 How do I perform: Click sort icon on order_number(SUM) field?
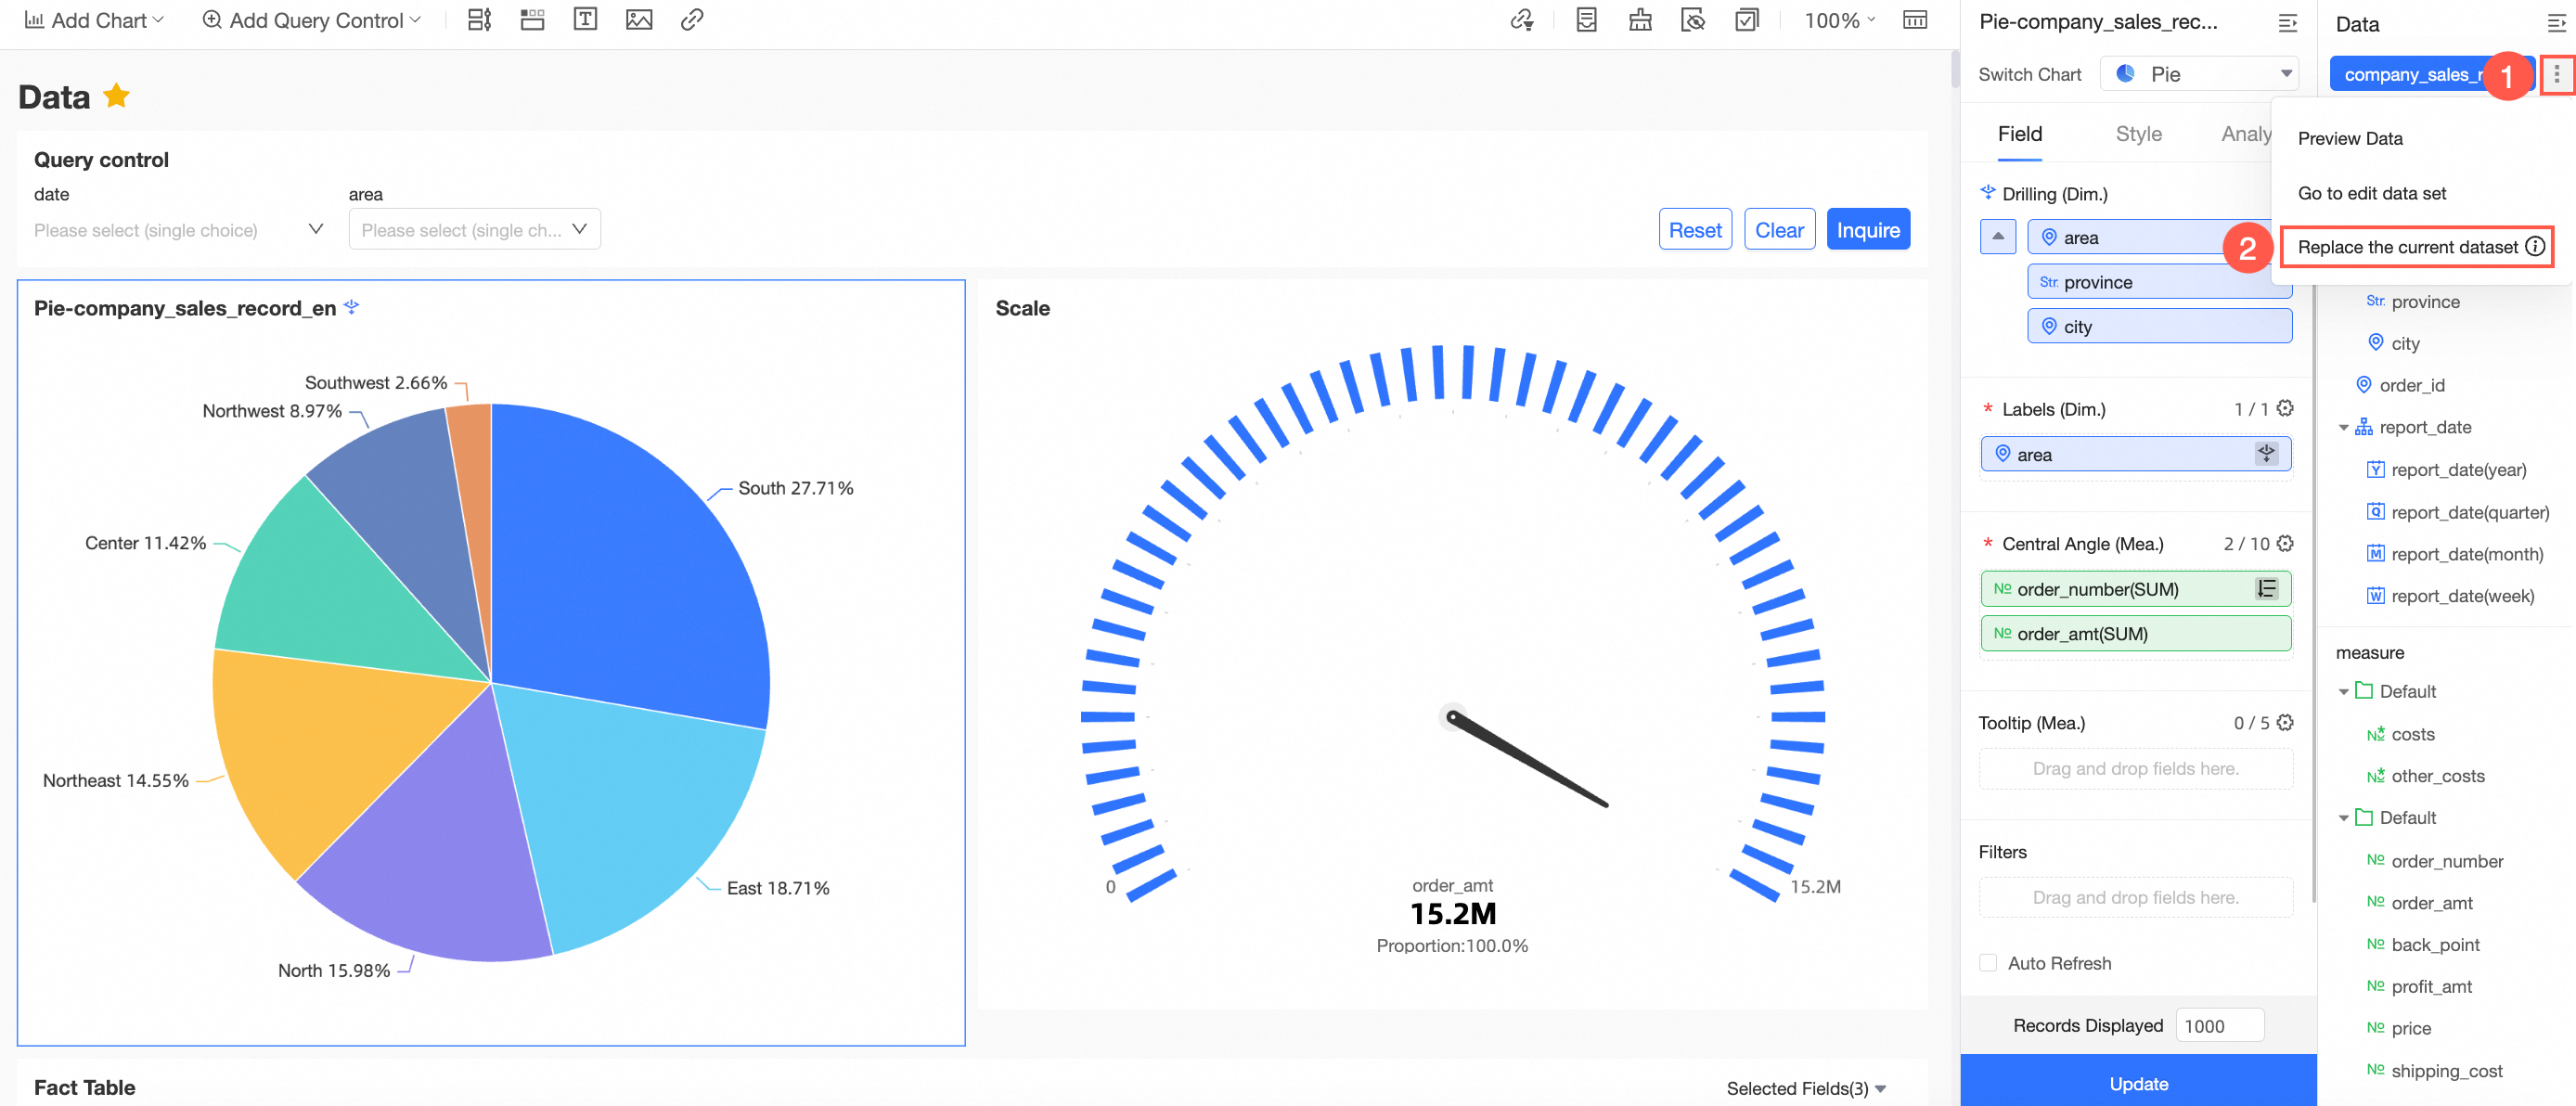[2266, 589]
